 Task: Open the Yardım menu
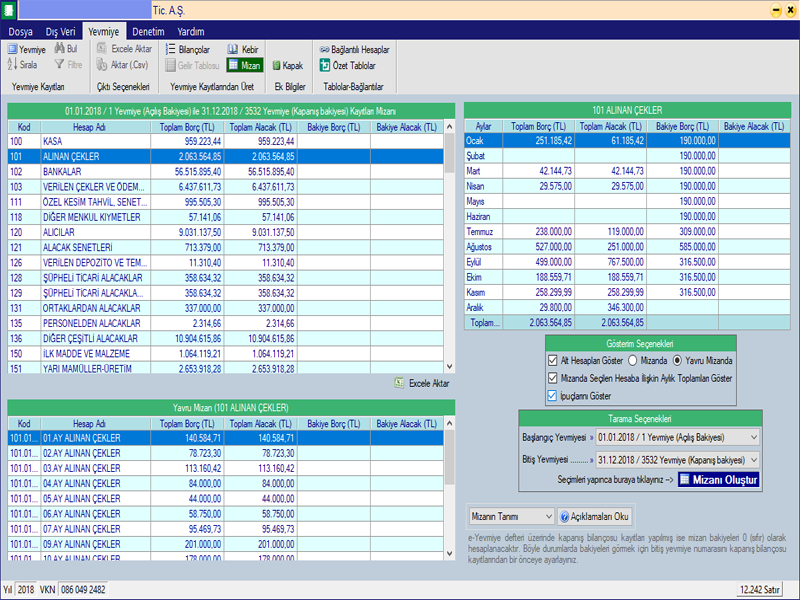[191, 32]
